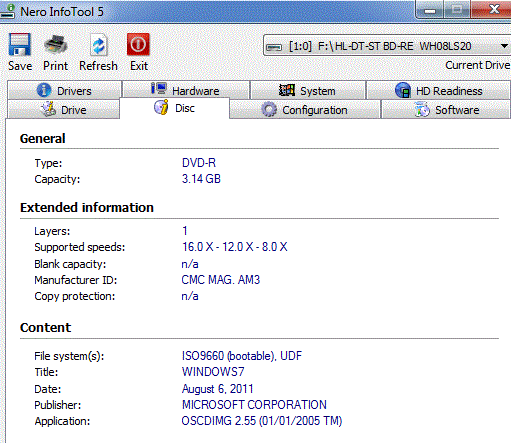Click the Refresh label in the toolbar
511x443 pixels.
(x=98, y=66)
